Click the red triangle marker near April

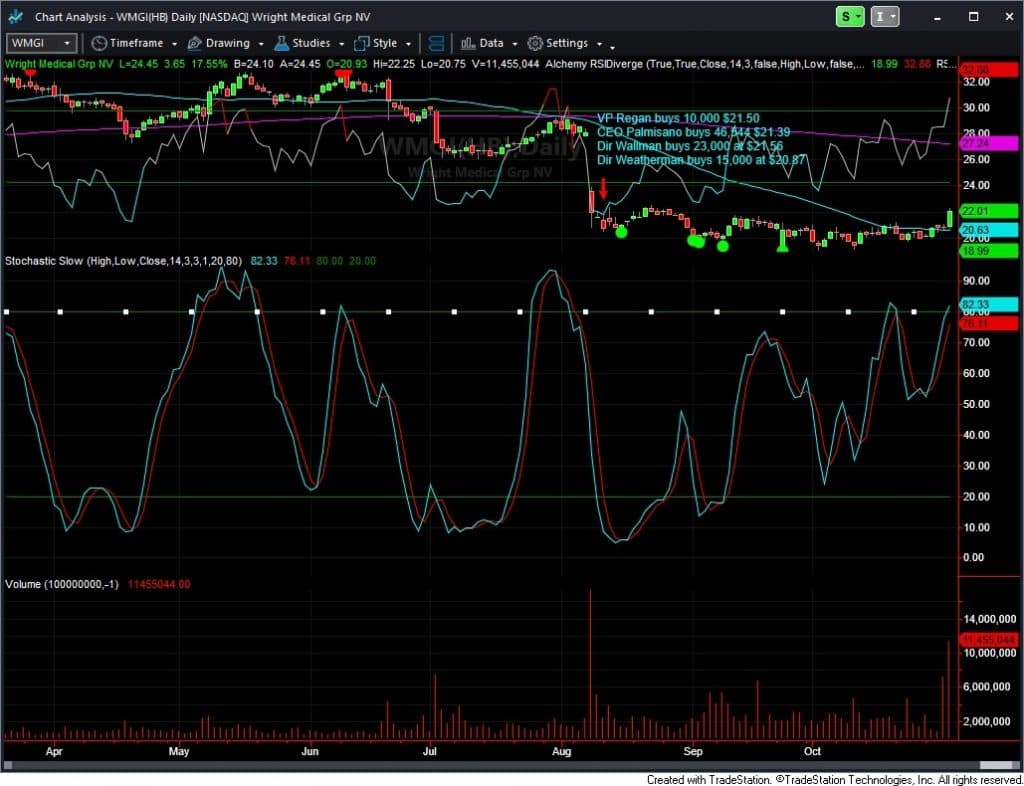point(29,75)
